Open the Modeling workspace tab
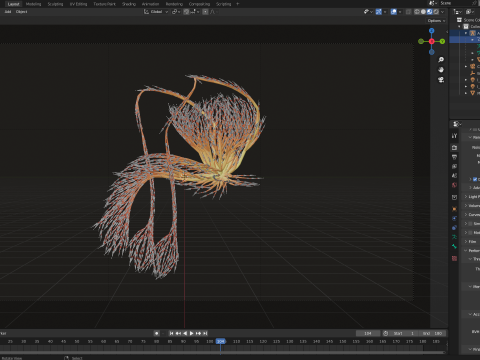 point(33,4)
